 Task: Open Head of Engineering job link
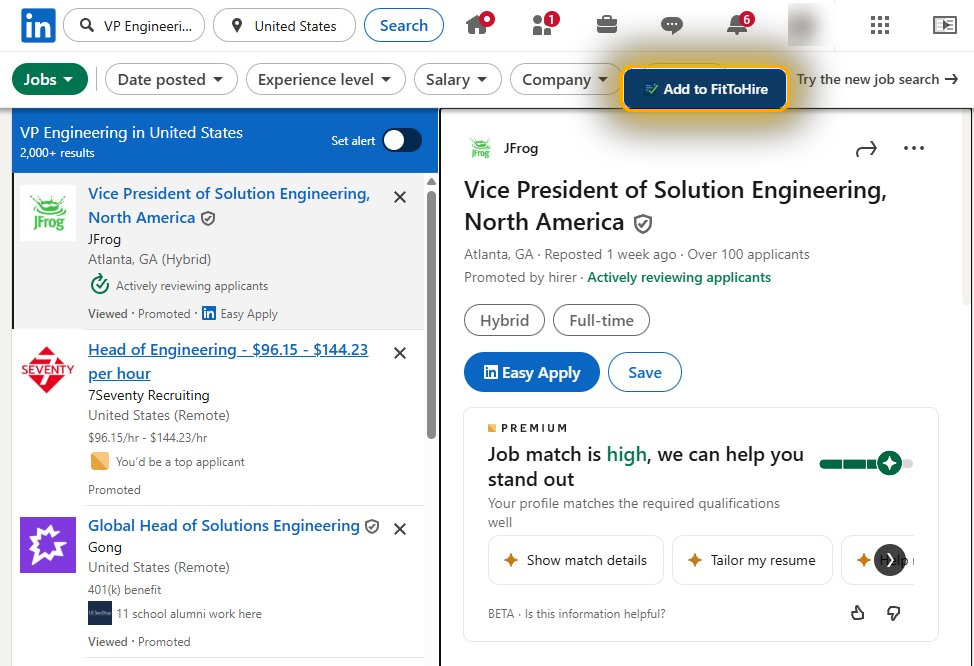(228, 362)
